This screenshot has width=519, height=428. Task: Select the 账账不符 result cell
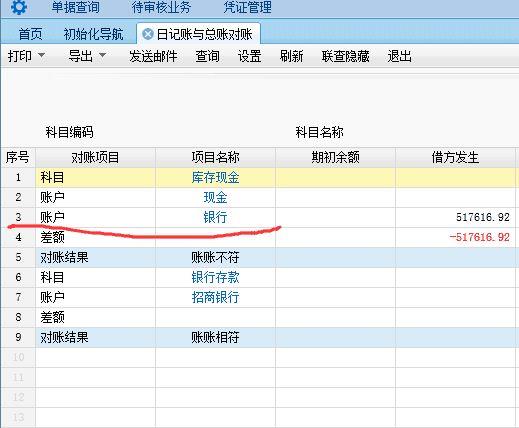[x=215, y=257]
